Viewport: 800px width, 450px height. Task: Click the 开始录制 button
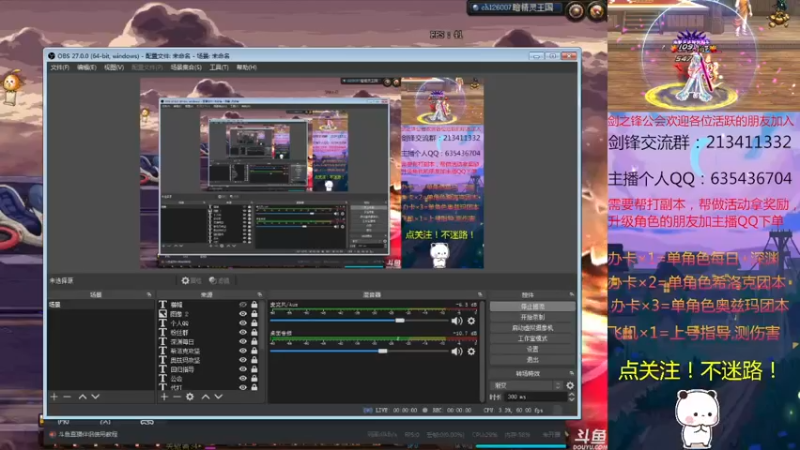(x=532, y=317)
